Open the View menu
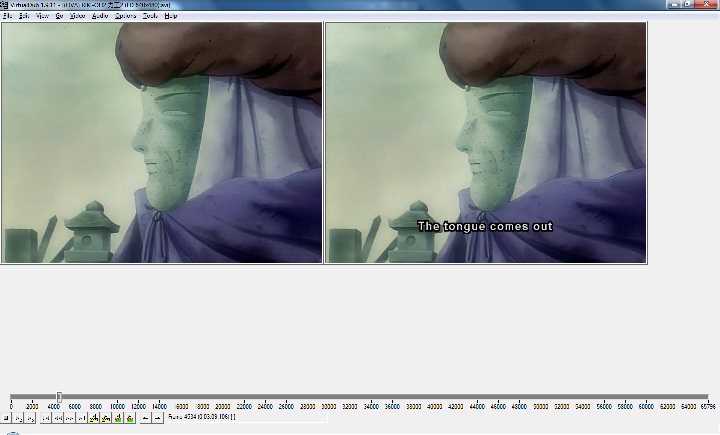The width and height of the screenshot is (720, 435). (x=42, y=16)
